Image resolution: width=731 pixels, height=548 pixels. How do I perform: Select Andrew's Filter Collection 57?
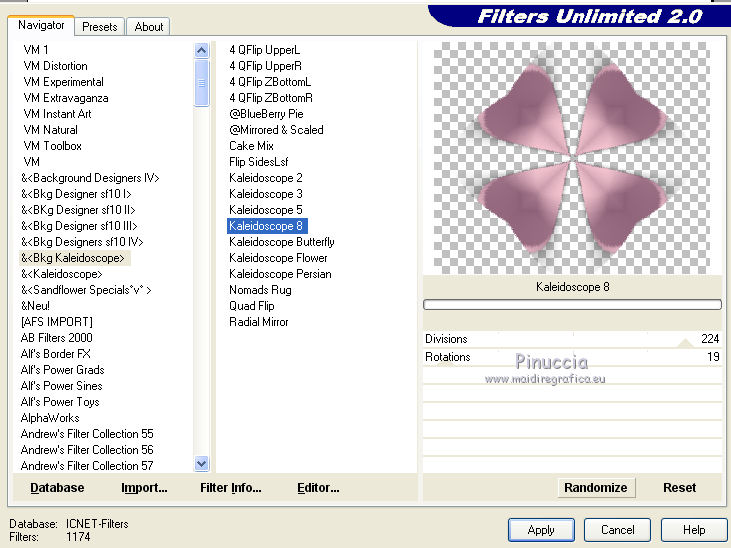87,465
